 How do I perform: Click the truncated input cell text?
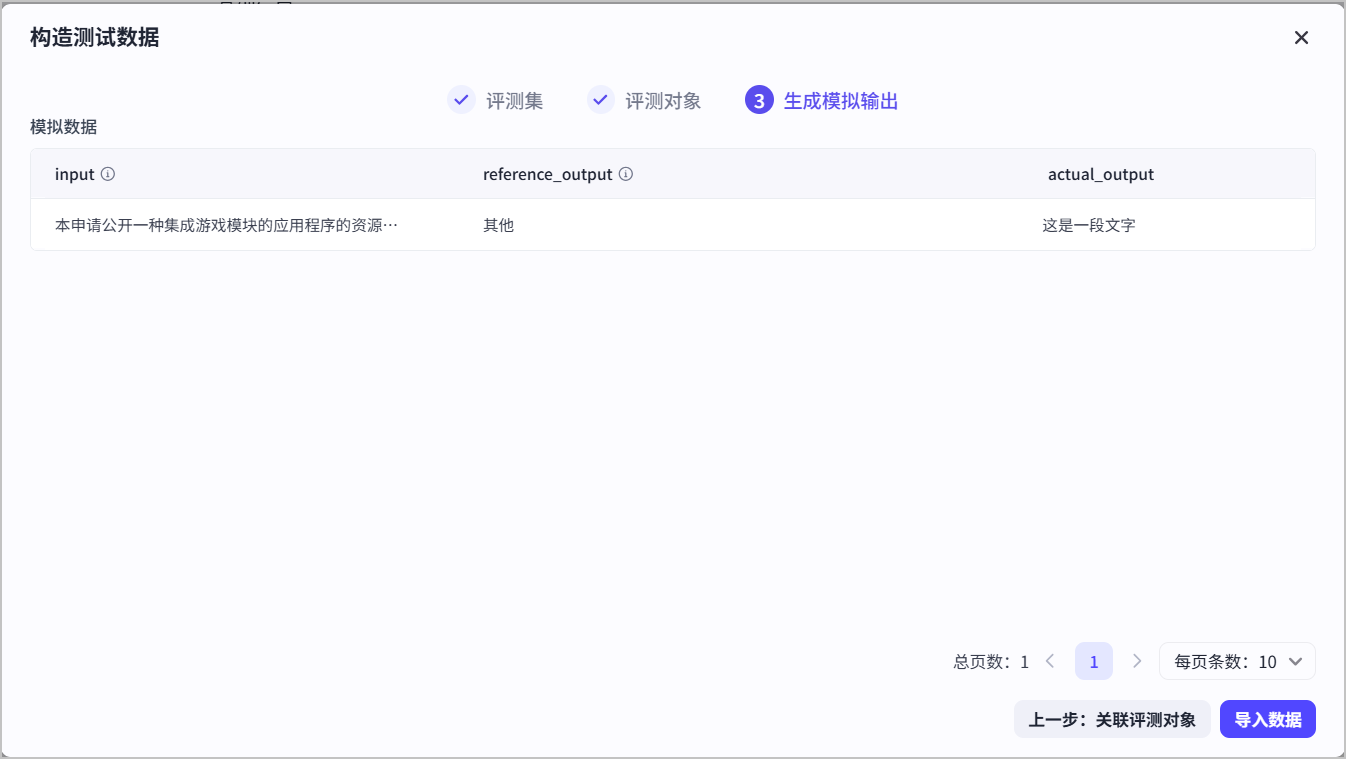tap(227, 225)
